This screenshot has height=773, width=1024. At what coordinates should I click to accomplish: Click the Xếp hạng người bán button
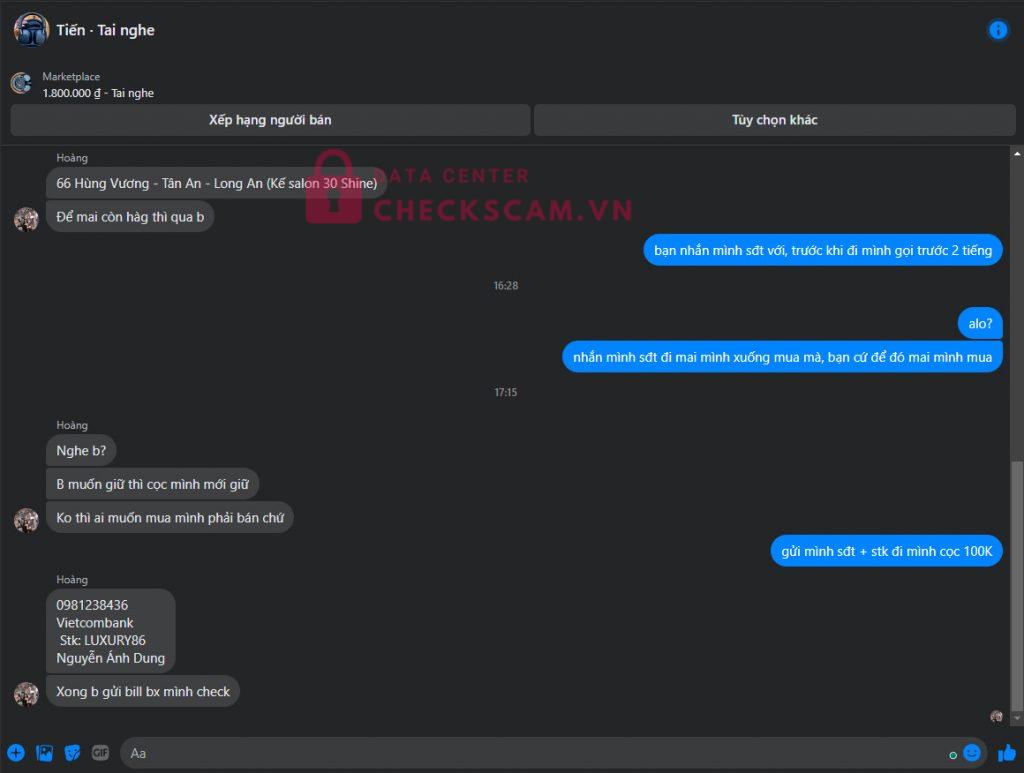click(270, 120)
